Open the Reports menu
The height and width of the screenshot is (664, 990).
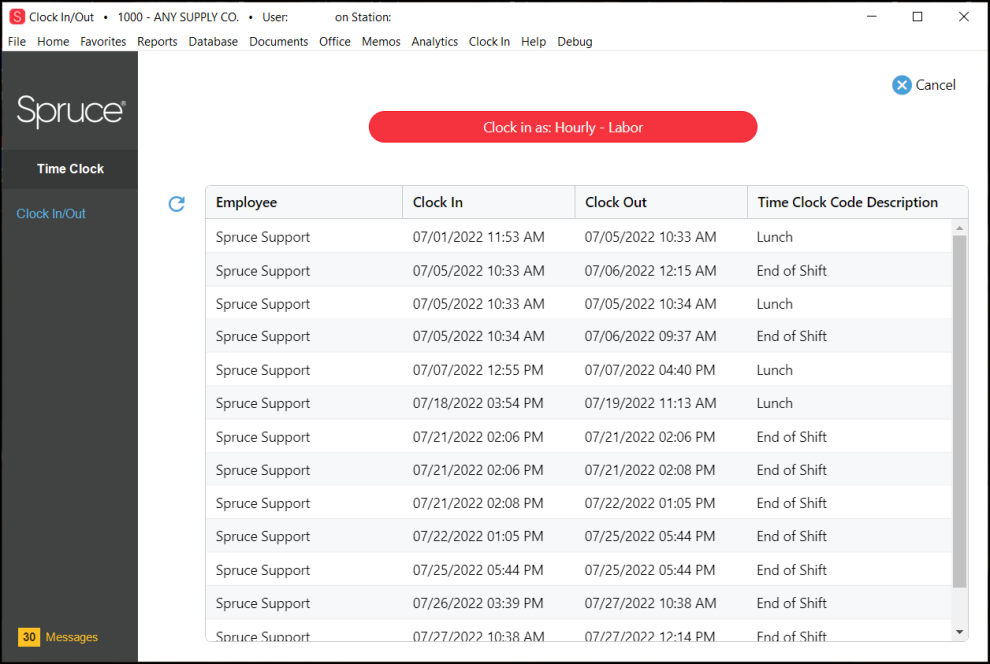click(157, 42)
